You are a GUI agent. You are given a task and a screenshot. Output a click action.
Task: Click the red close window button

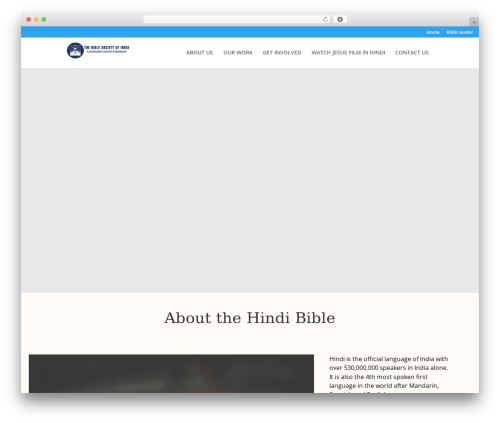(x=29, y=20)
